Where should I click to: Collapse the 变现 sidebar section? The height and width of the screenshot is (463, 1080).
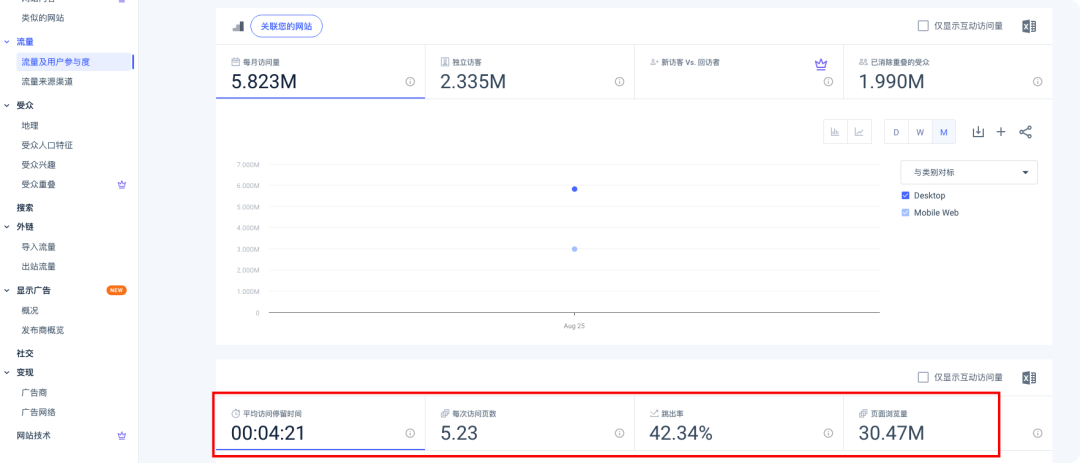pyautogui.click(x=7, y=373)
